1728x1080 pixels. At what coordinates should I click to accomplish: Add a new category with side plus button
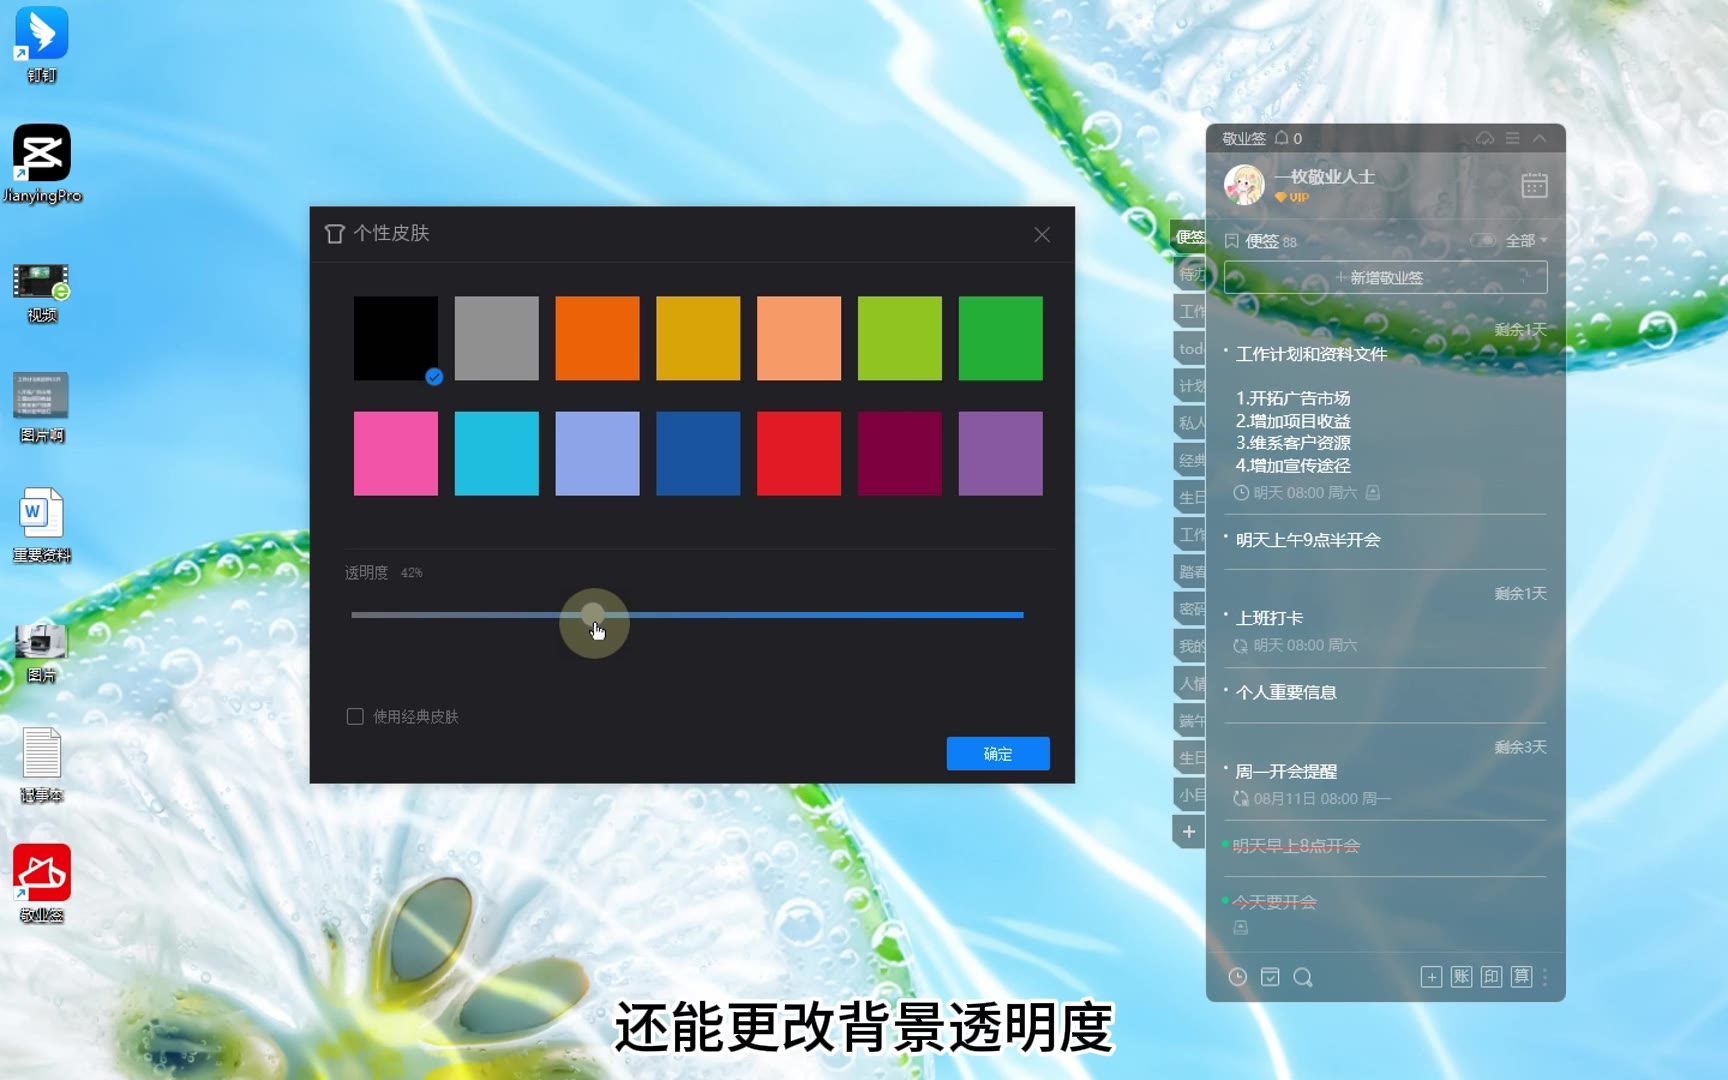pos(1189,831)
